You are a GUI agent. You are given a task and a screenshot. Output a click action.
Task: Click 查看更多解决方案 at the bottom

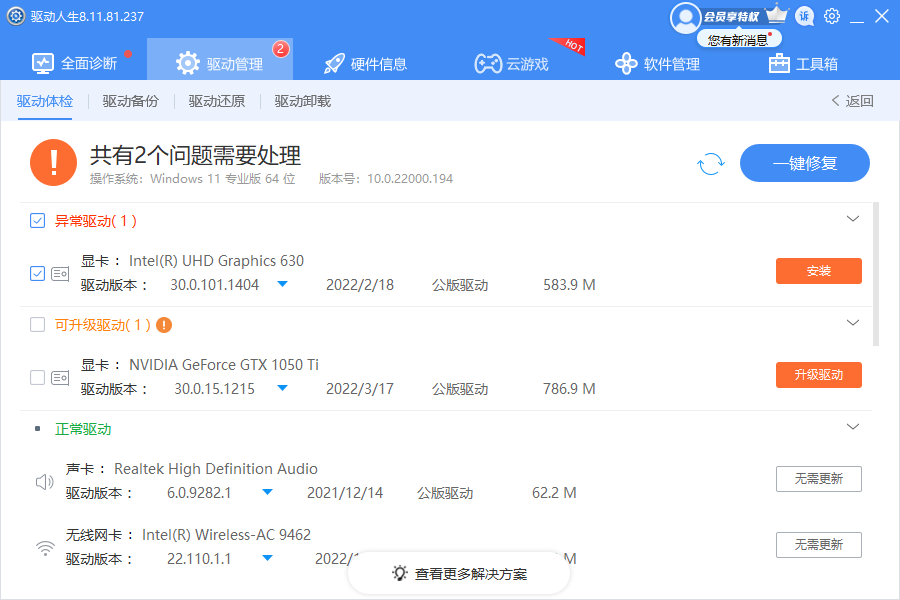coord(459,574)
